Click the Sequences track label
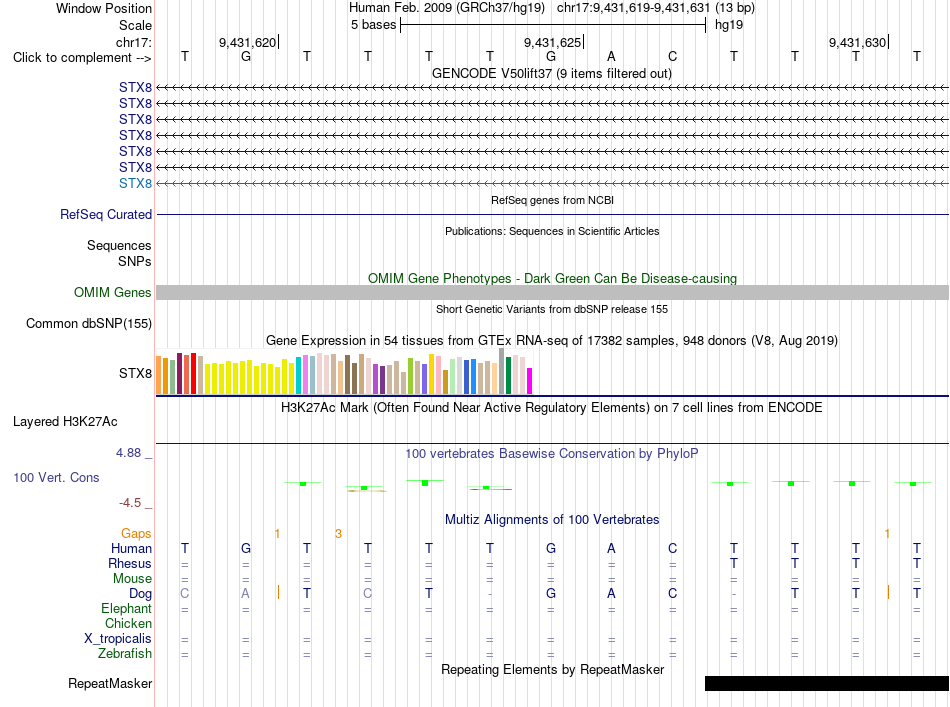This screenshot has width=950, height=707. pyautogui.click(x=119, y=245)
